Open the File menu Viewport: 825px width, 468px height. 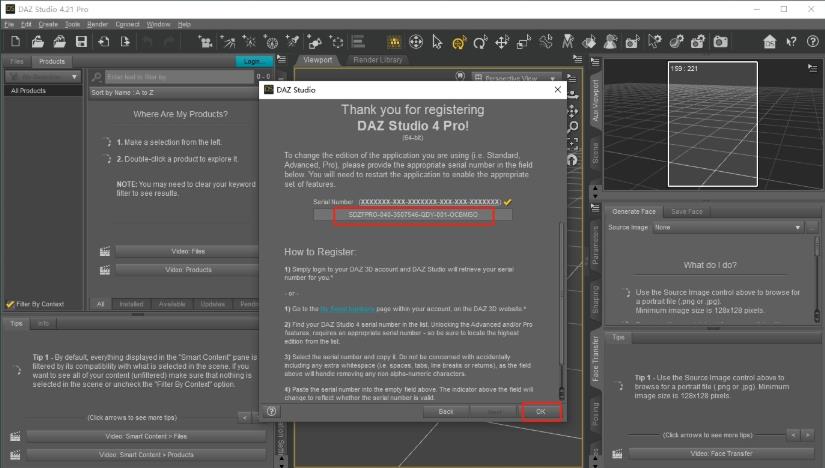(9, 24)
